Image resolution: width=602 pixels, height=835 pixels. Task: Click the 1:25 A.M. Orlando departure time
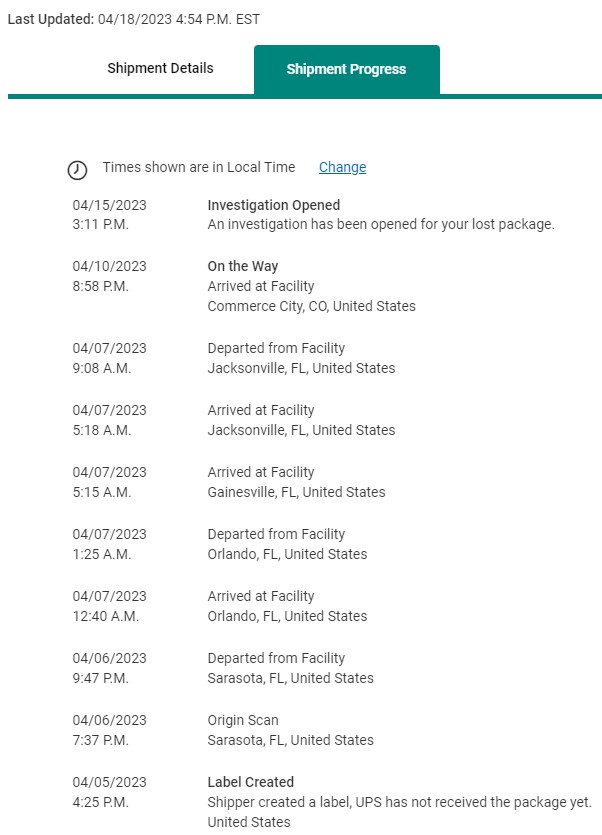click(101, 554)
